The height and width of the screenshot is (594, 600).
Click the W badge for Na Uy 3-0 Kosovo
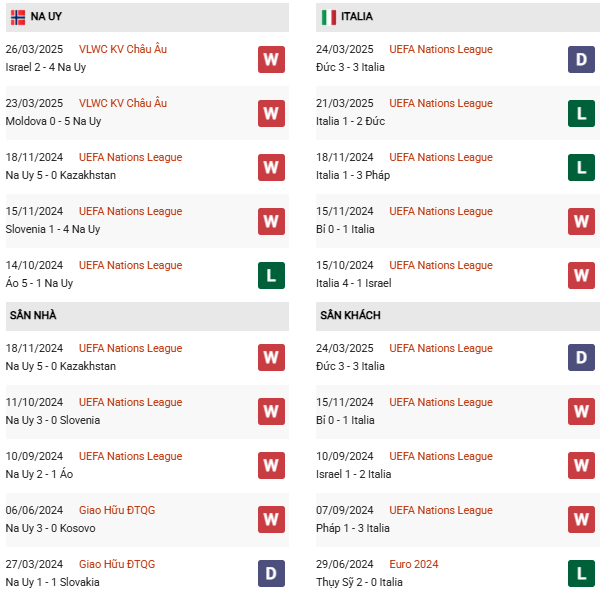(271, 520)
